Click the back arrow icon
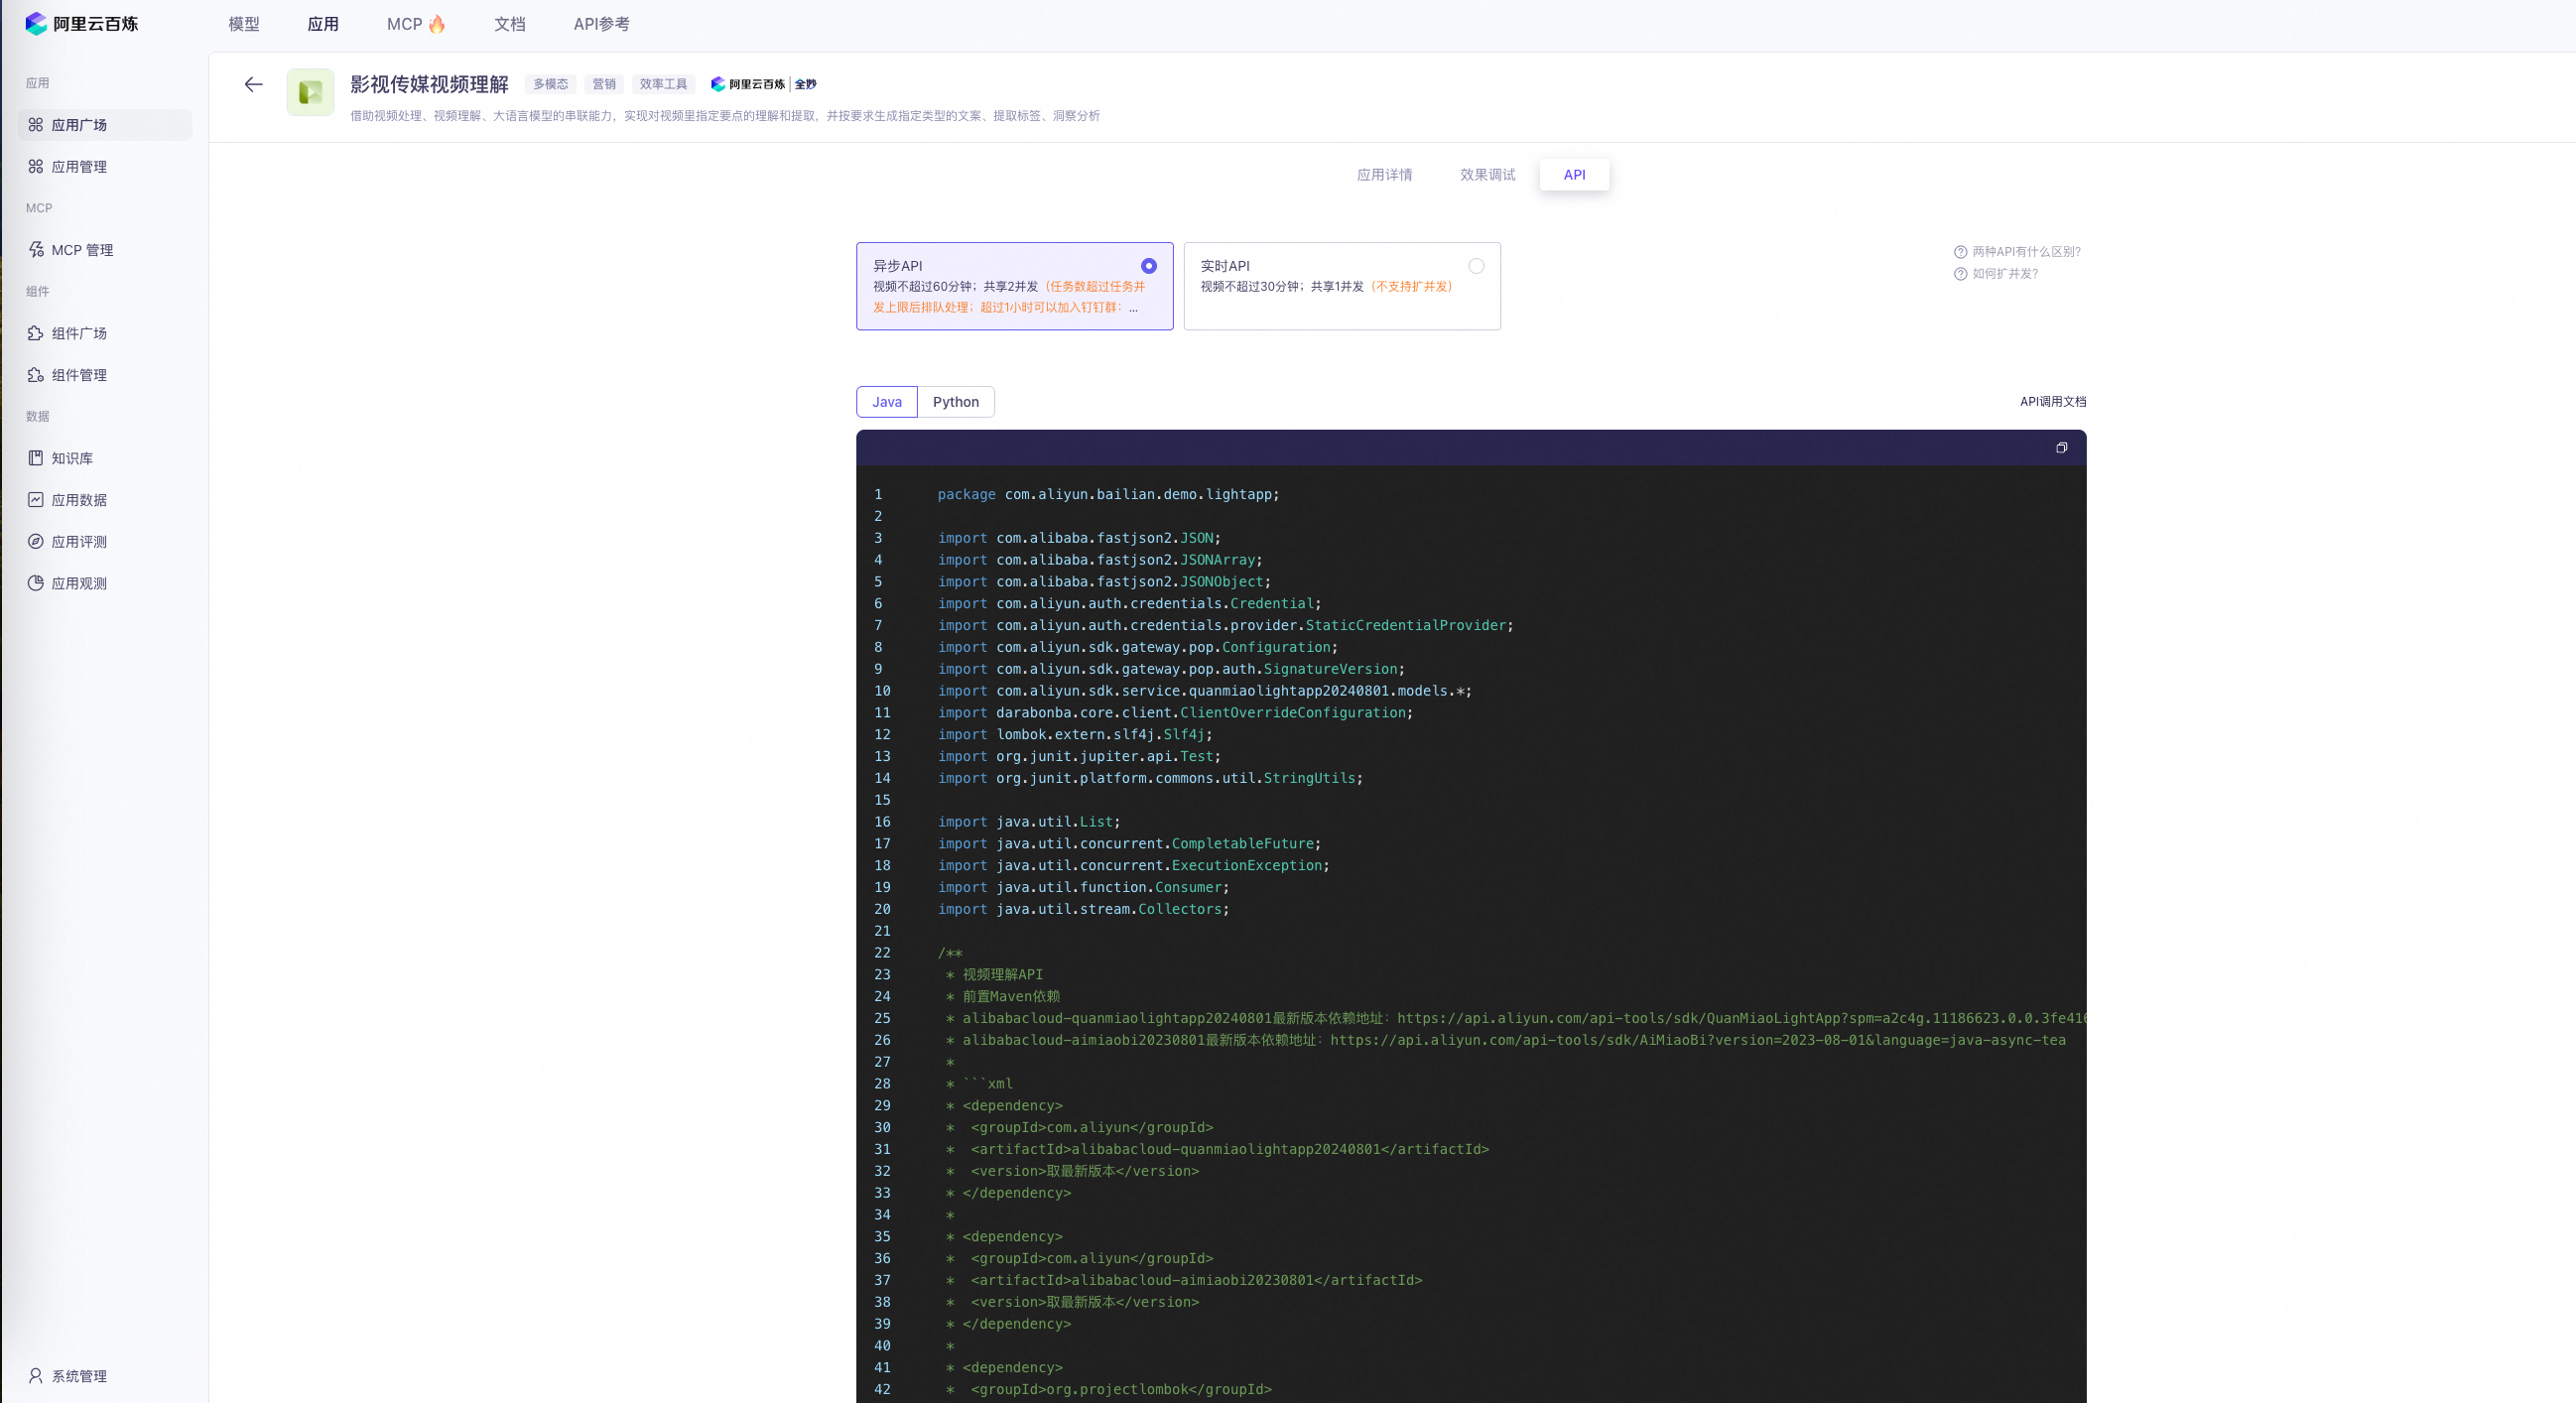The image size is (2576, 1403). pos(253,85)
